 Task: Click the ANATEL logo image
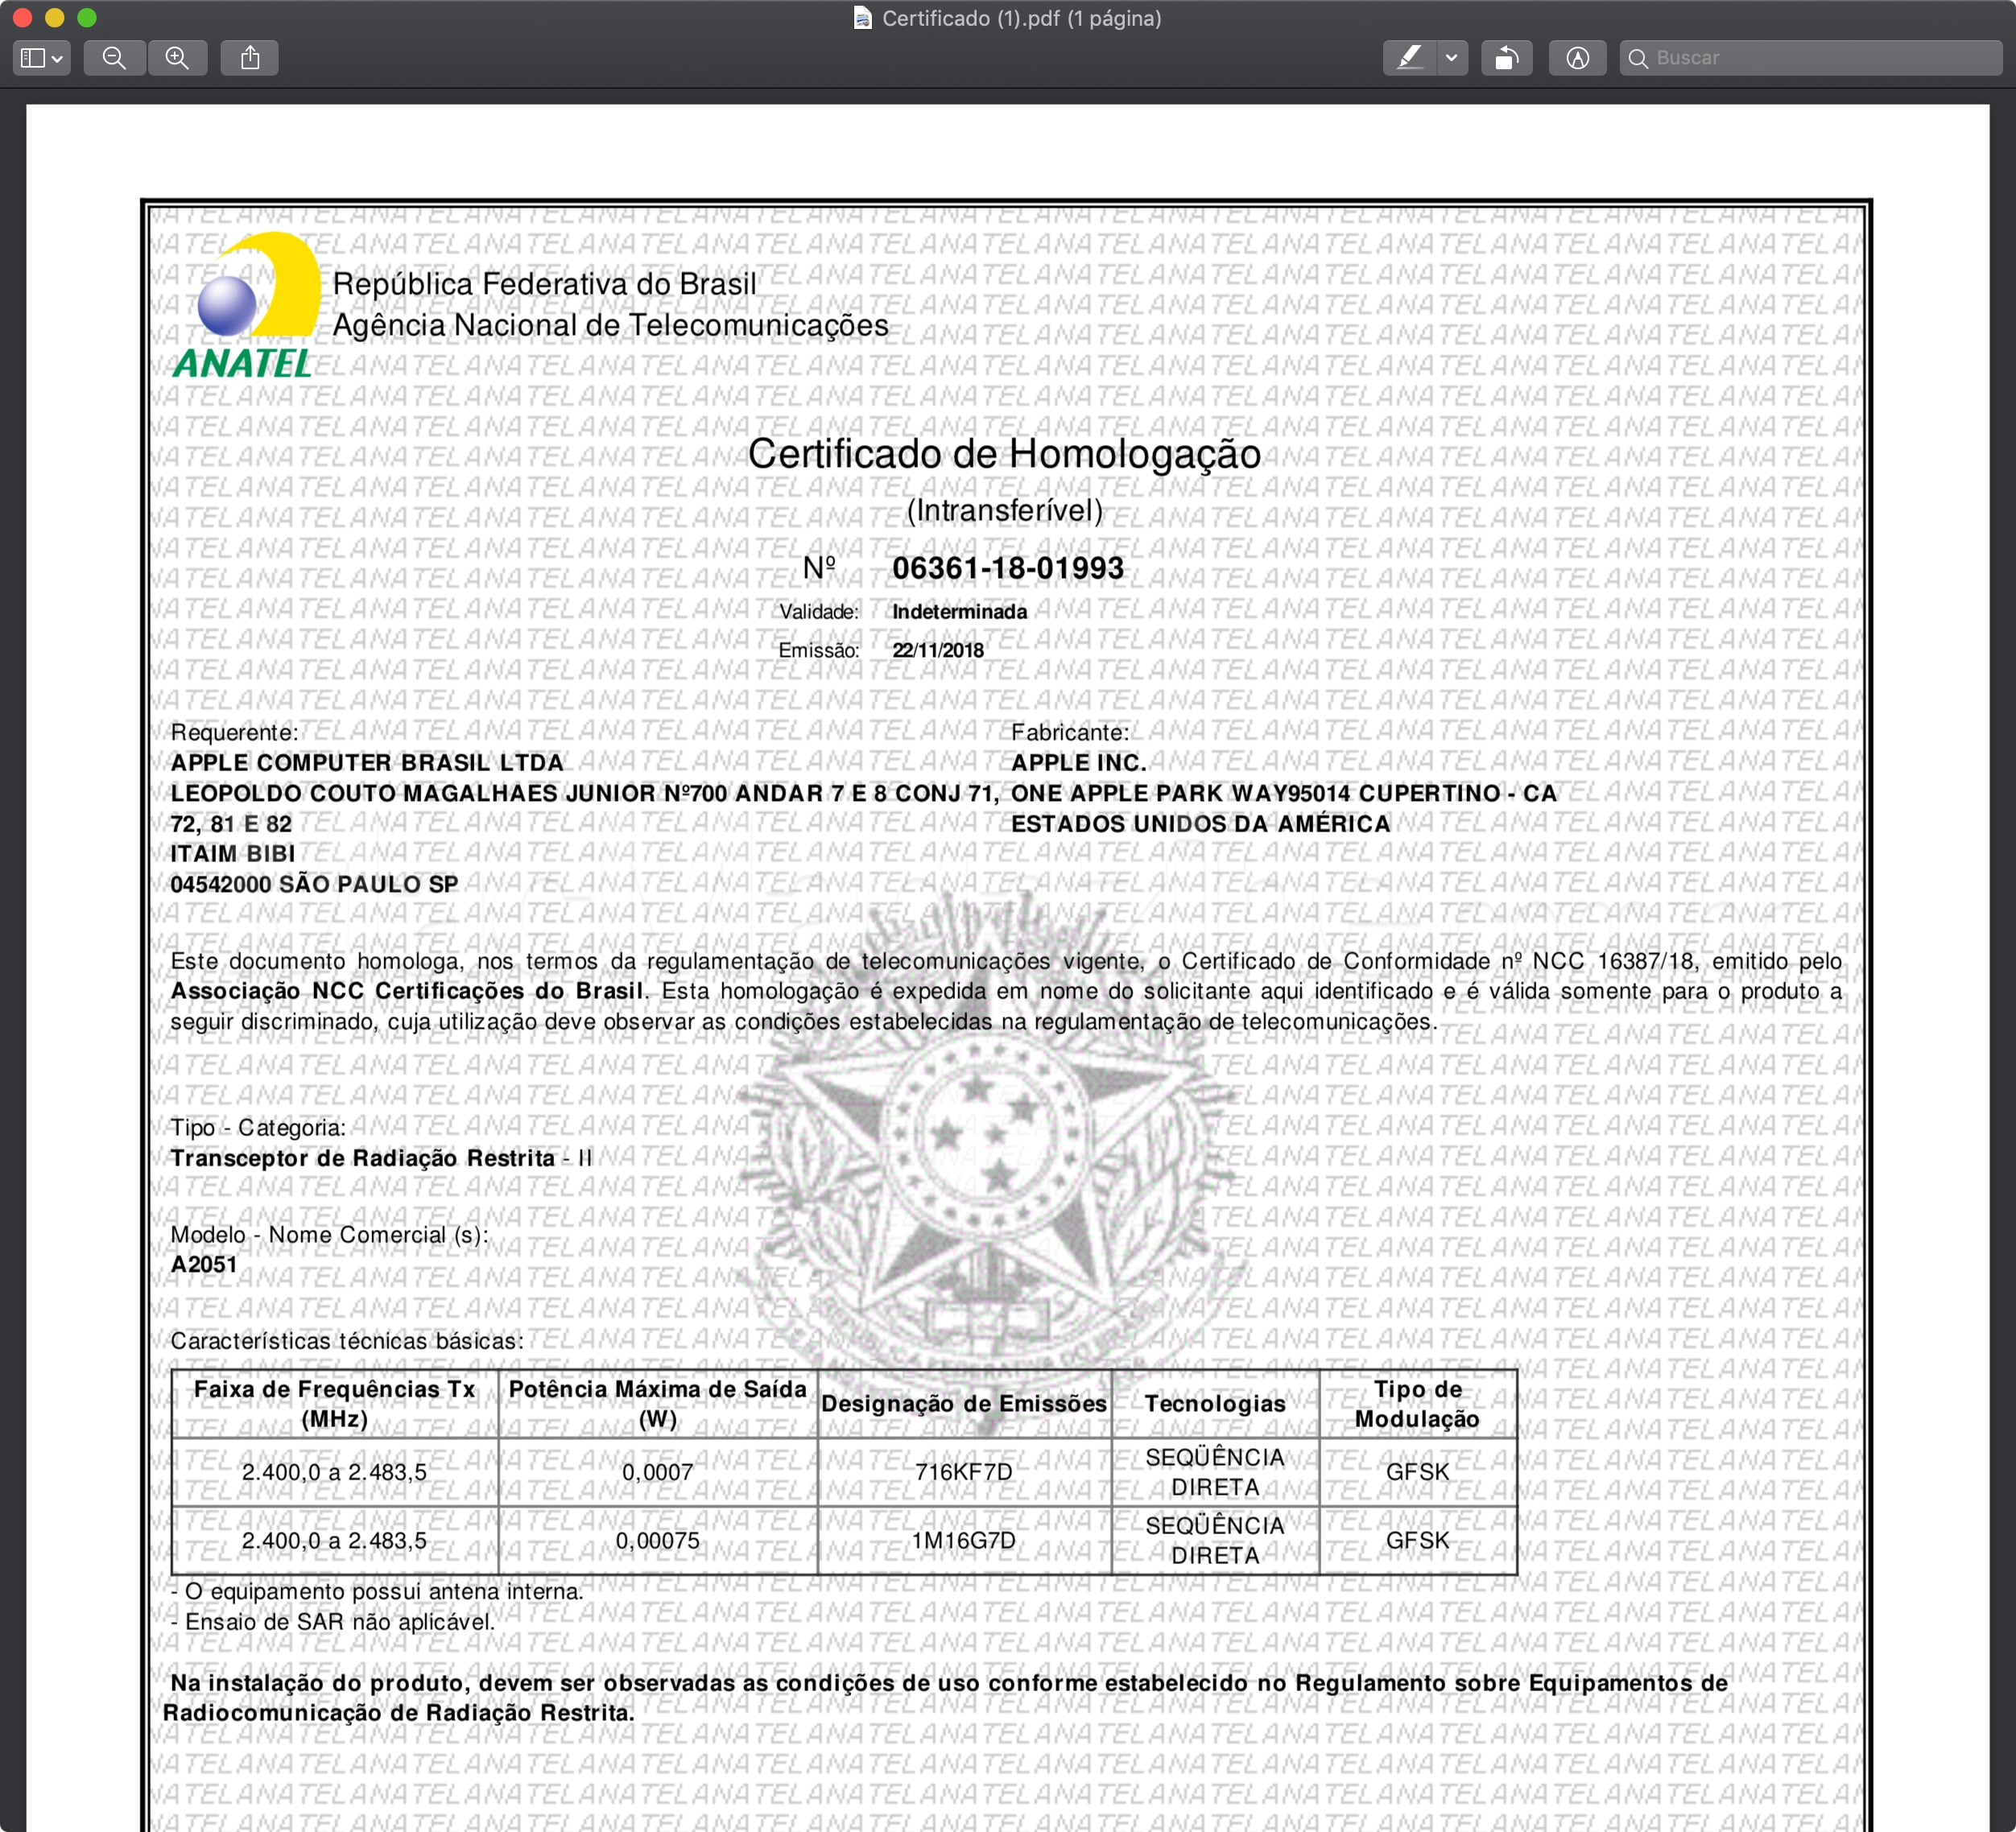pos(247,305)
